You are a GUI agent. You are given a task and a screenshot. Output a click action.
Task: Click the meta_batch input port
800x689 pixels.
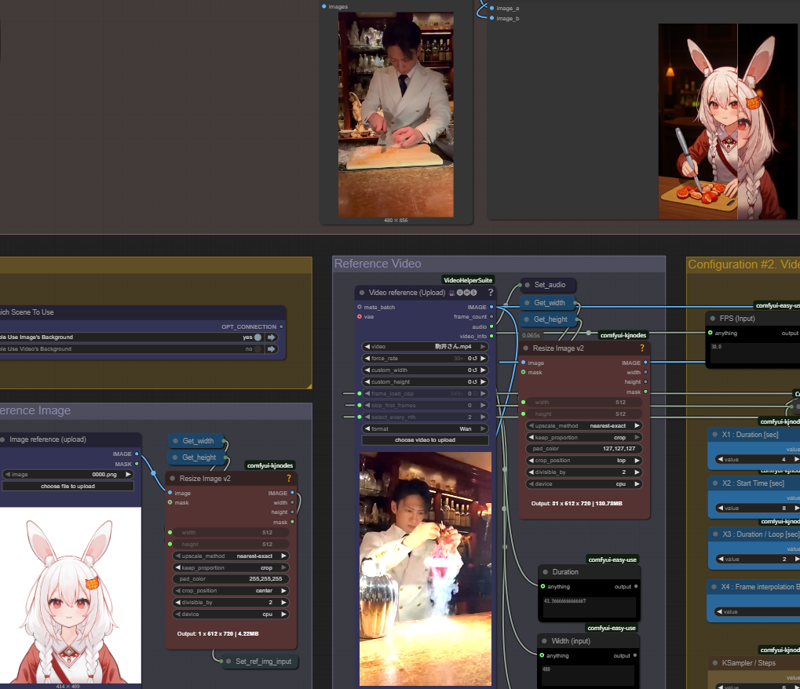click(360, 307)
